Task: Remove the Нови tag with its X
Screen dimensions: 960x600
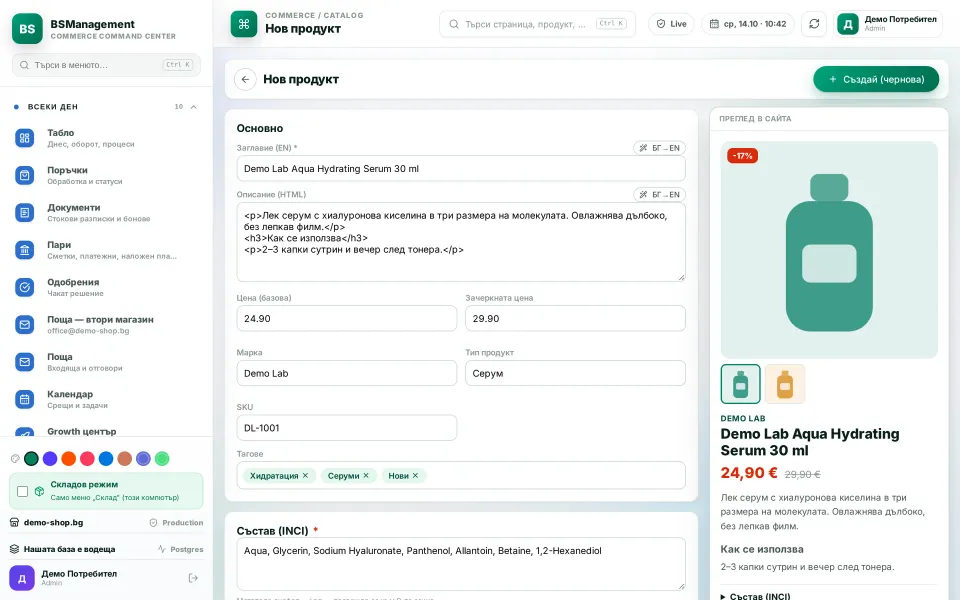Action: click(415, 476)
